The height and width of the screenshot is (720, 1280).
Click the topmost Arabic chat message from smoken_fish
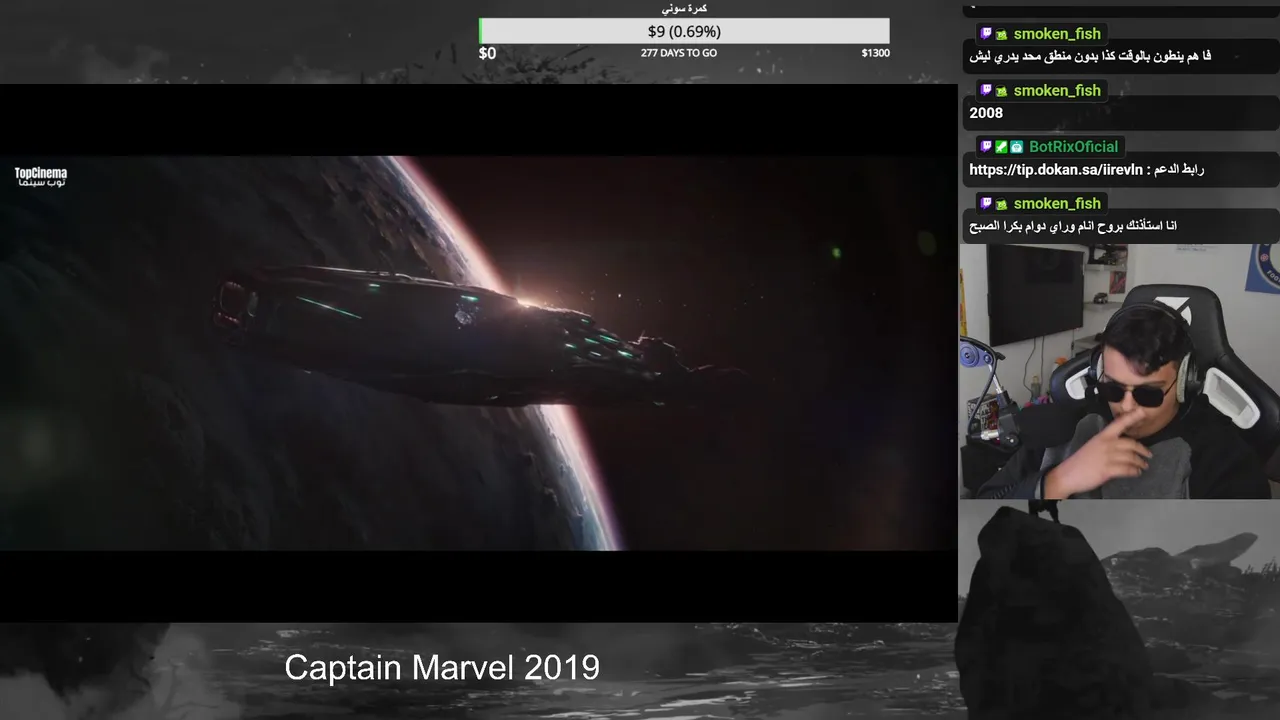[1090, 57]
